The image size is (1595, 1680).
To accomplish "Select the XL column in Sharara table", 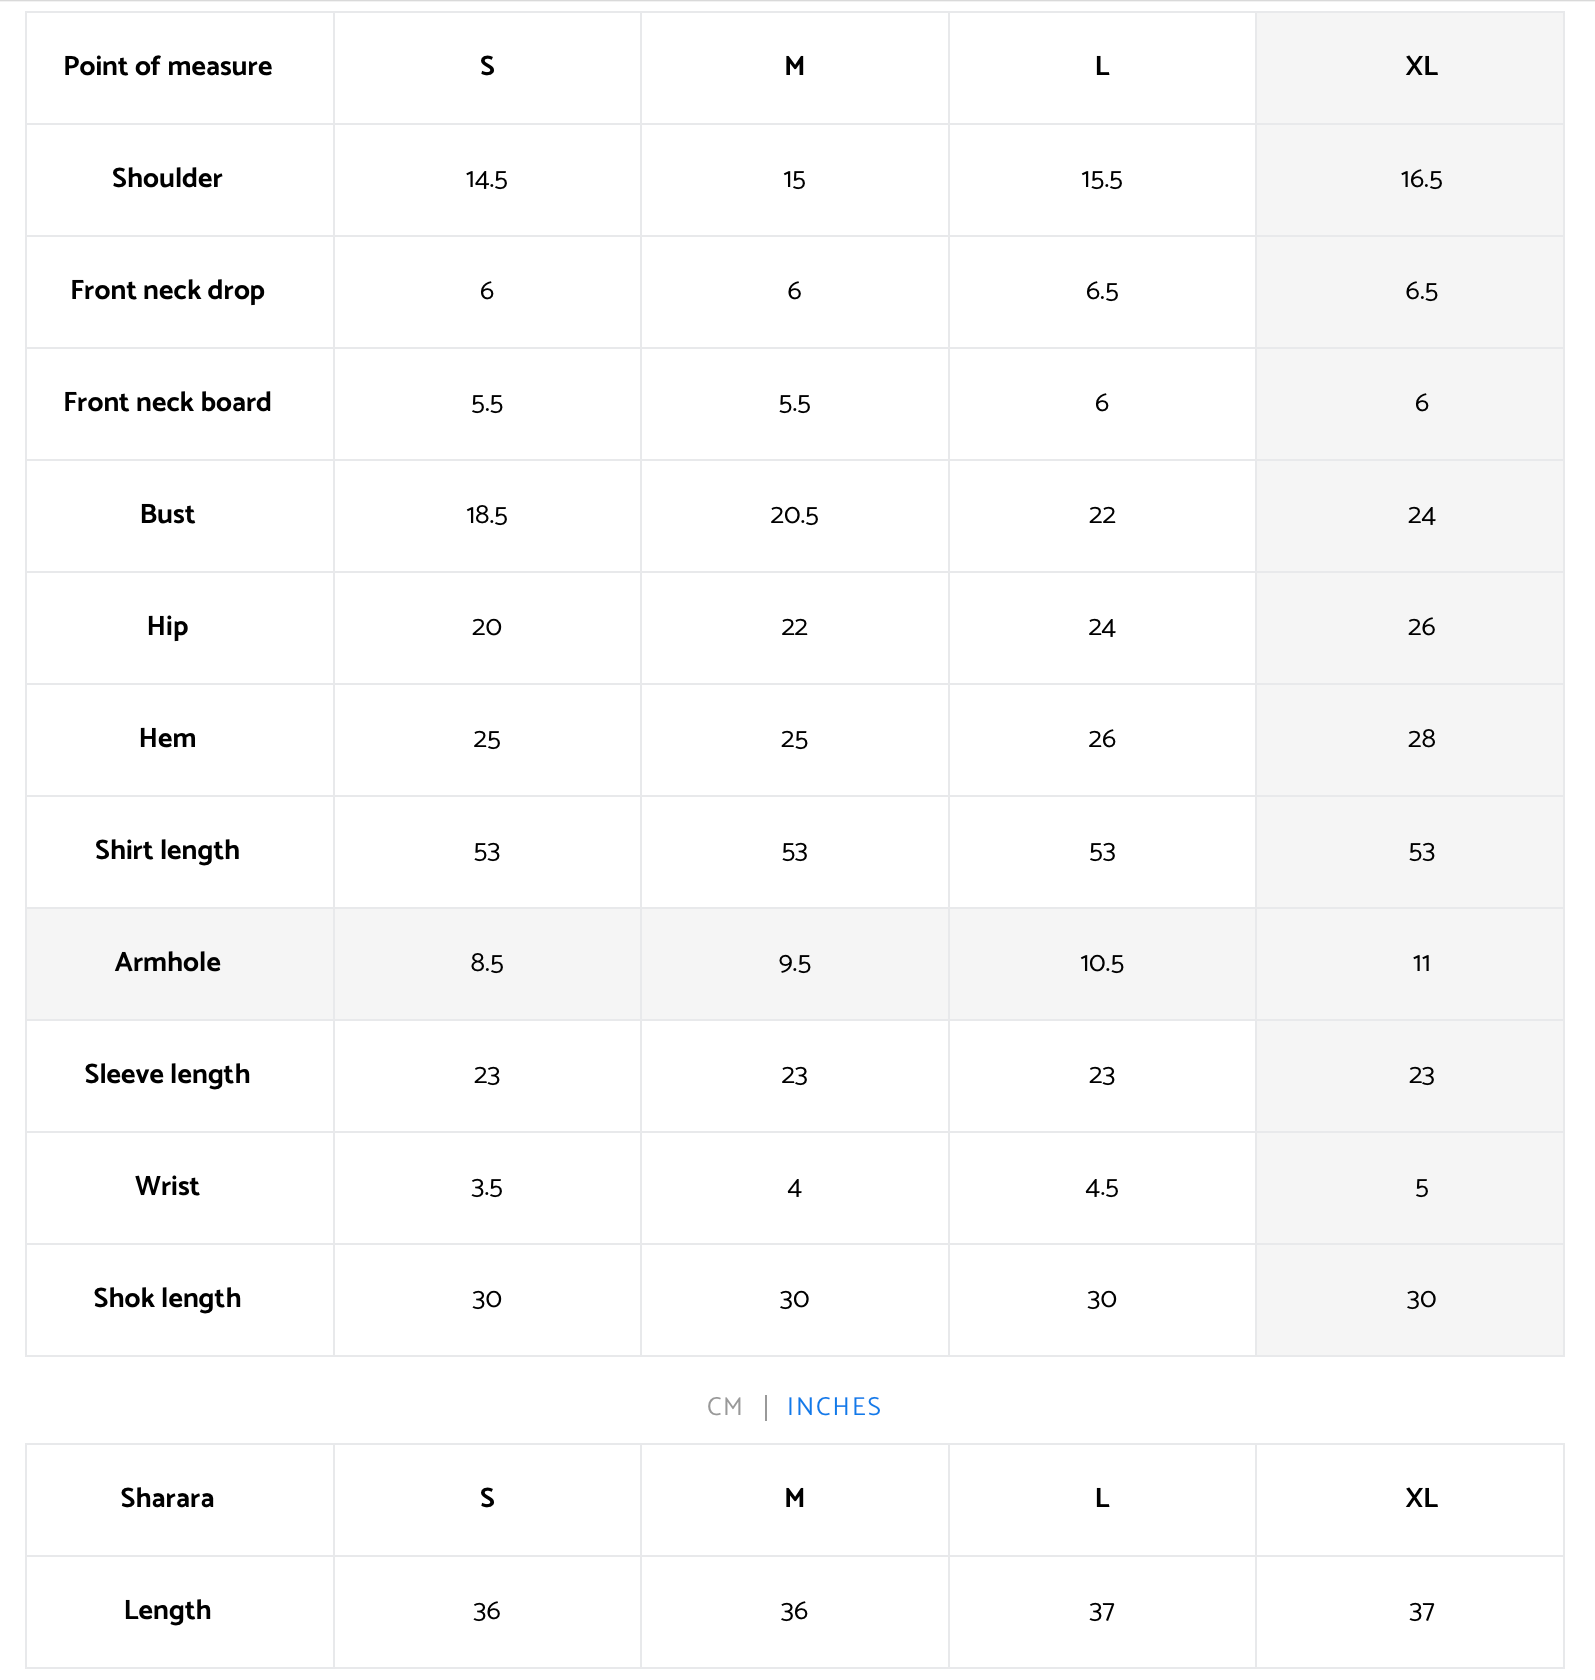I will [x=1420, y=1498].
